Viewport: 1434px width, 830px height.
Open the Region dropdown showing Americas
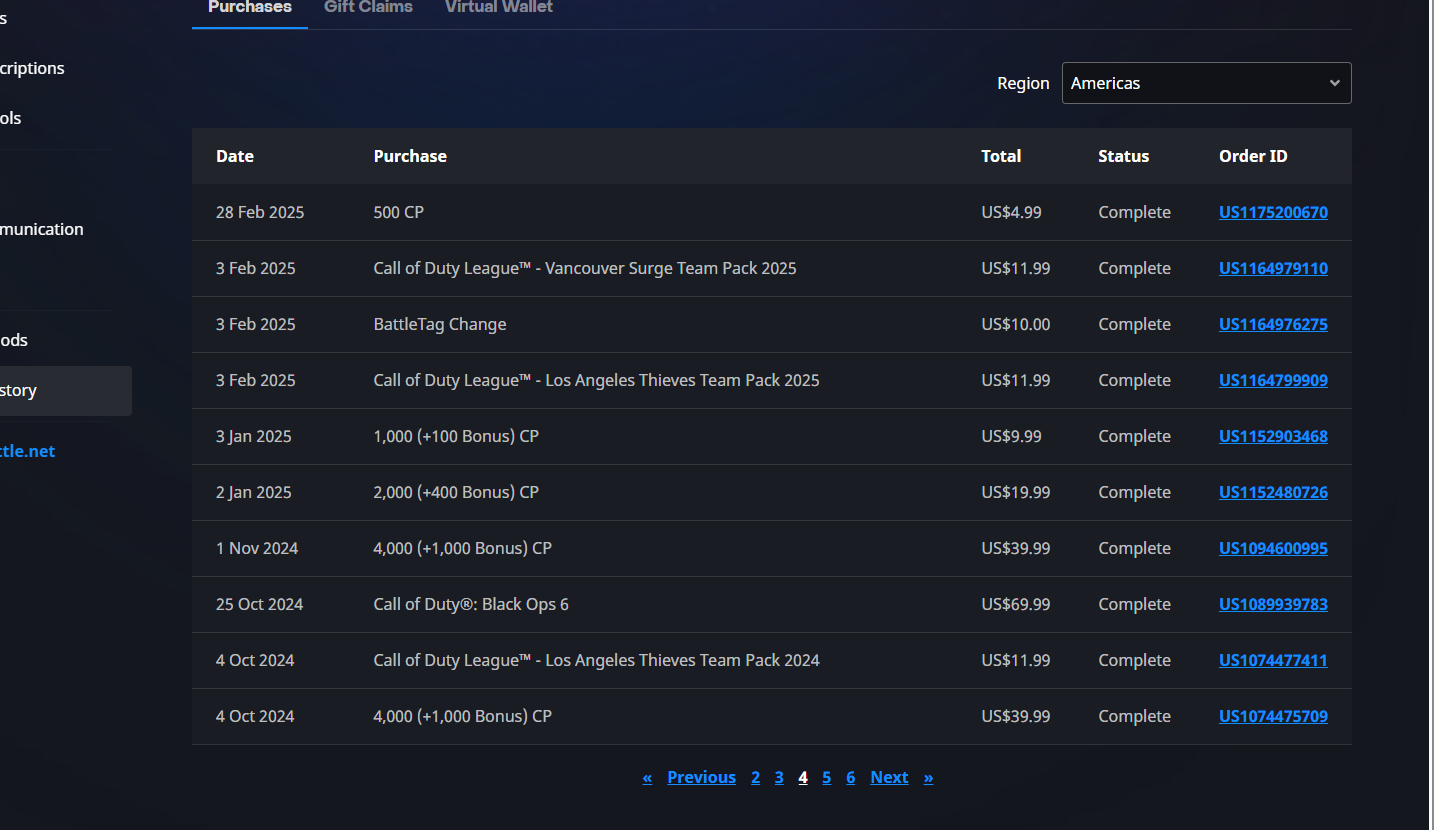(1206, 83)
